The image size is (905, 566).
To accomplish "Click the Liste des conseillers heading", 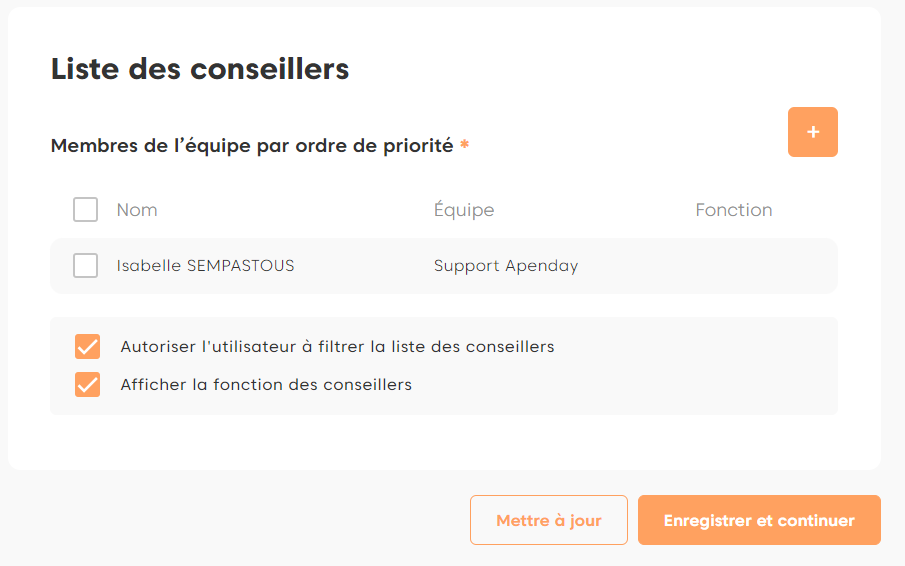I will coord(200,69).
